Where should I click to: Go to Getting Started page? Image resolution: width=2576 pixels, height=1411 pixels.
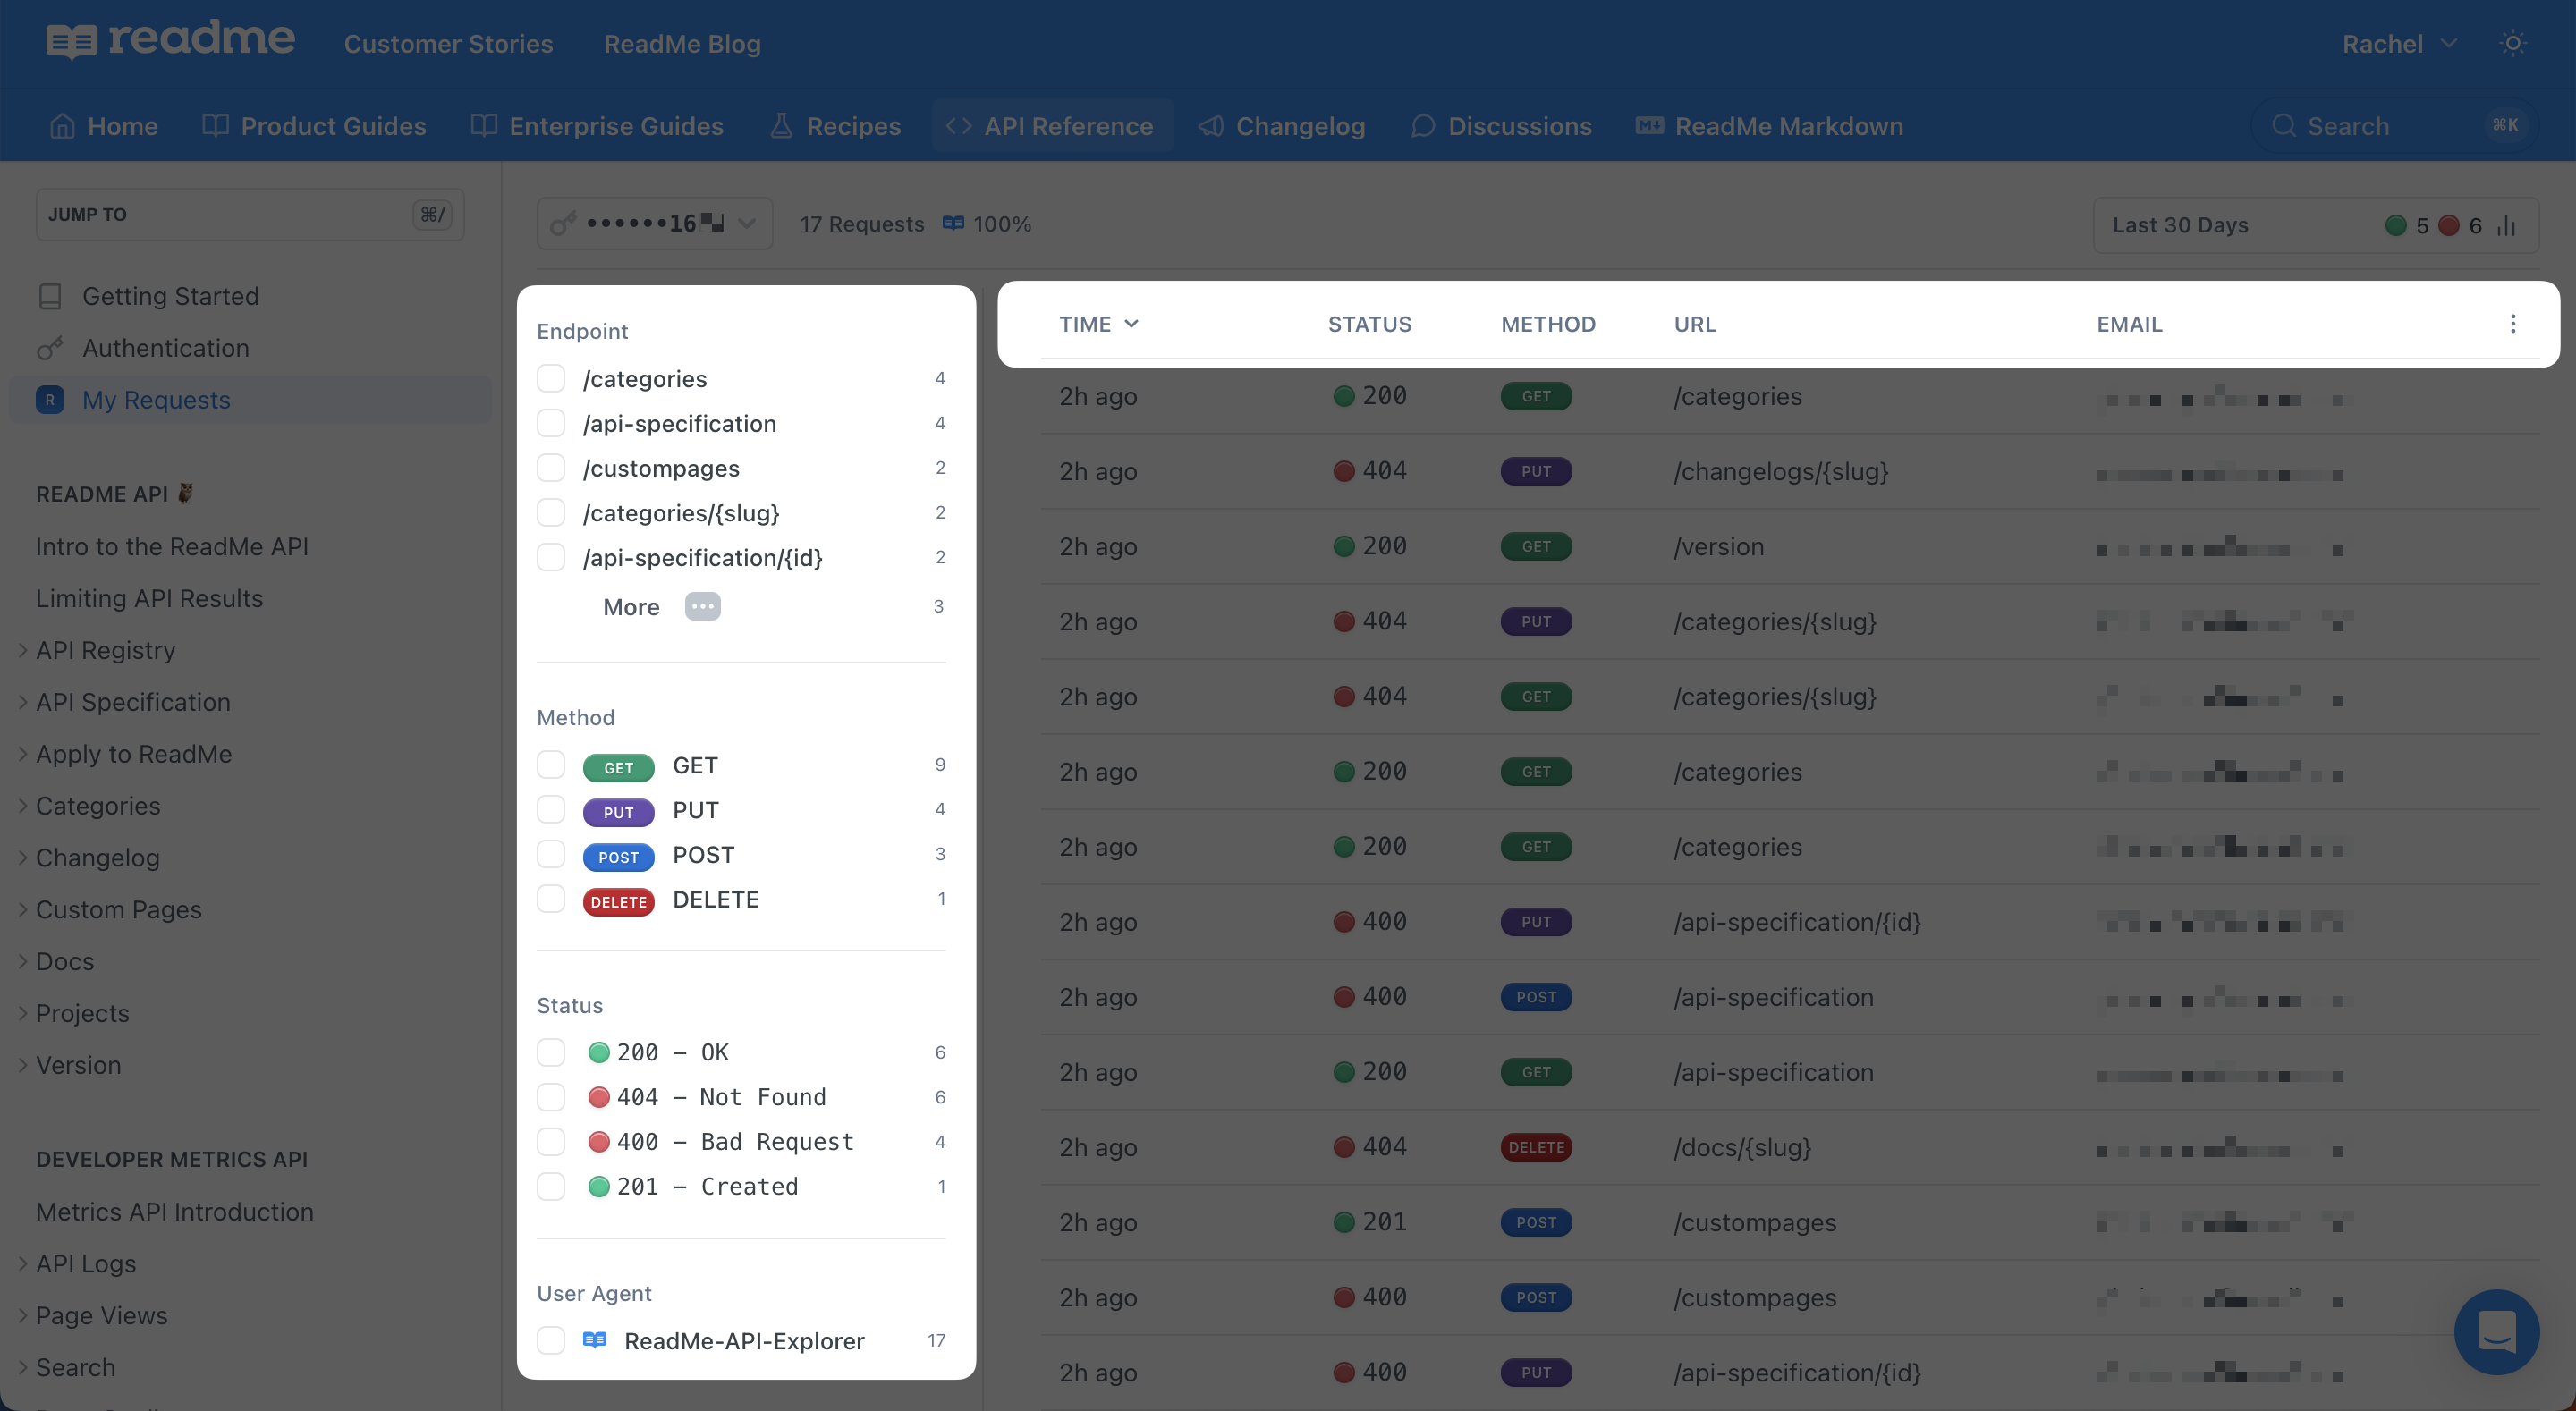[x=170, y=296]
